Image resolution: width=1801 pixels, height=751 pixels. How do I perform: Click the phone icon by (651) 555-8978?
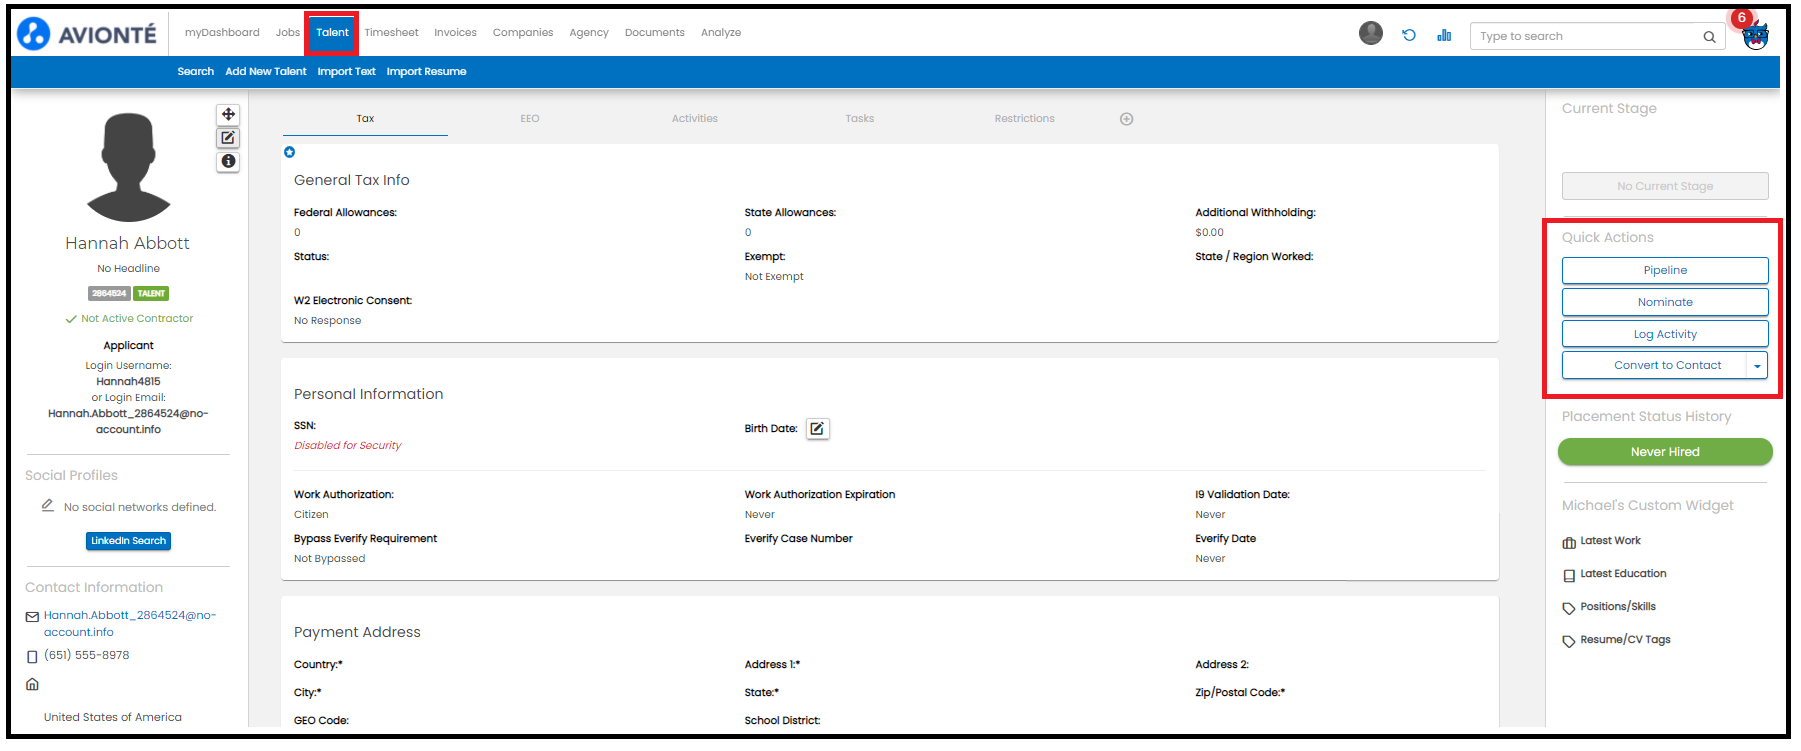coord(32,657)
